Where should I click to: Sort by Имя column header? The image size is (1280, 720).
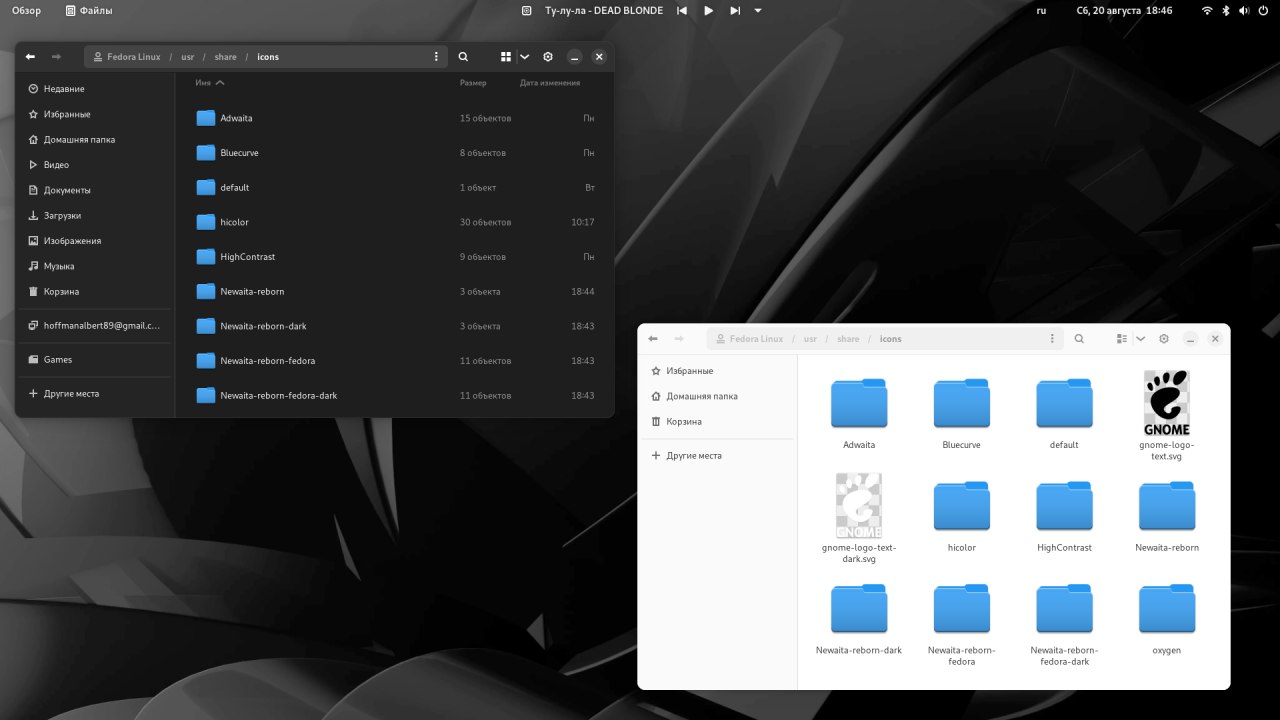point(210,83)
